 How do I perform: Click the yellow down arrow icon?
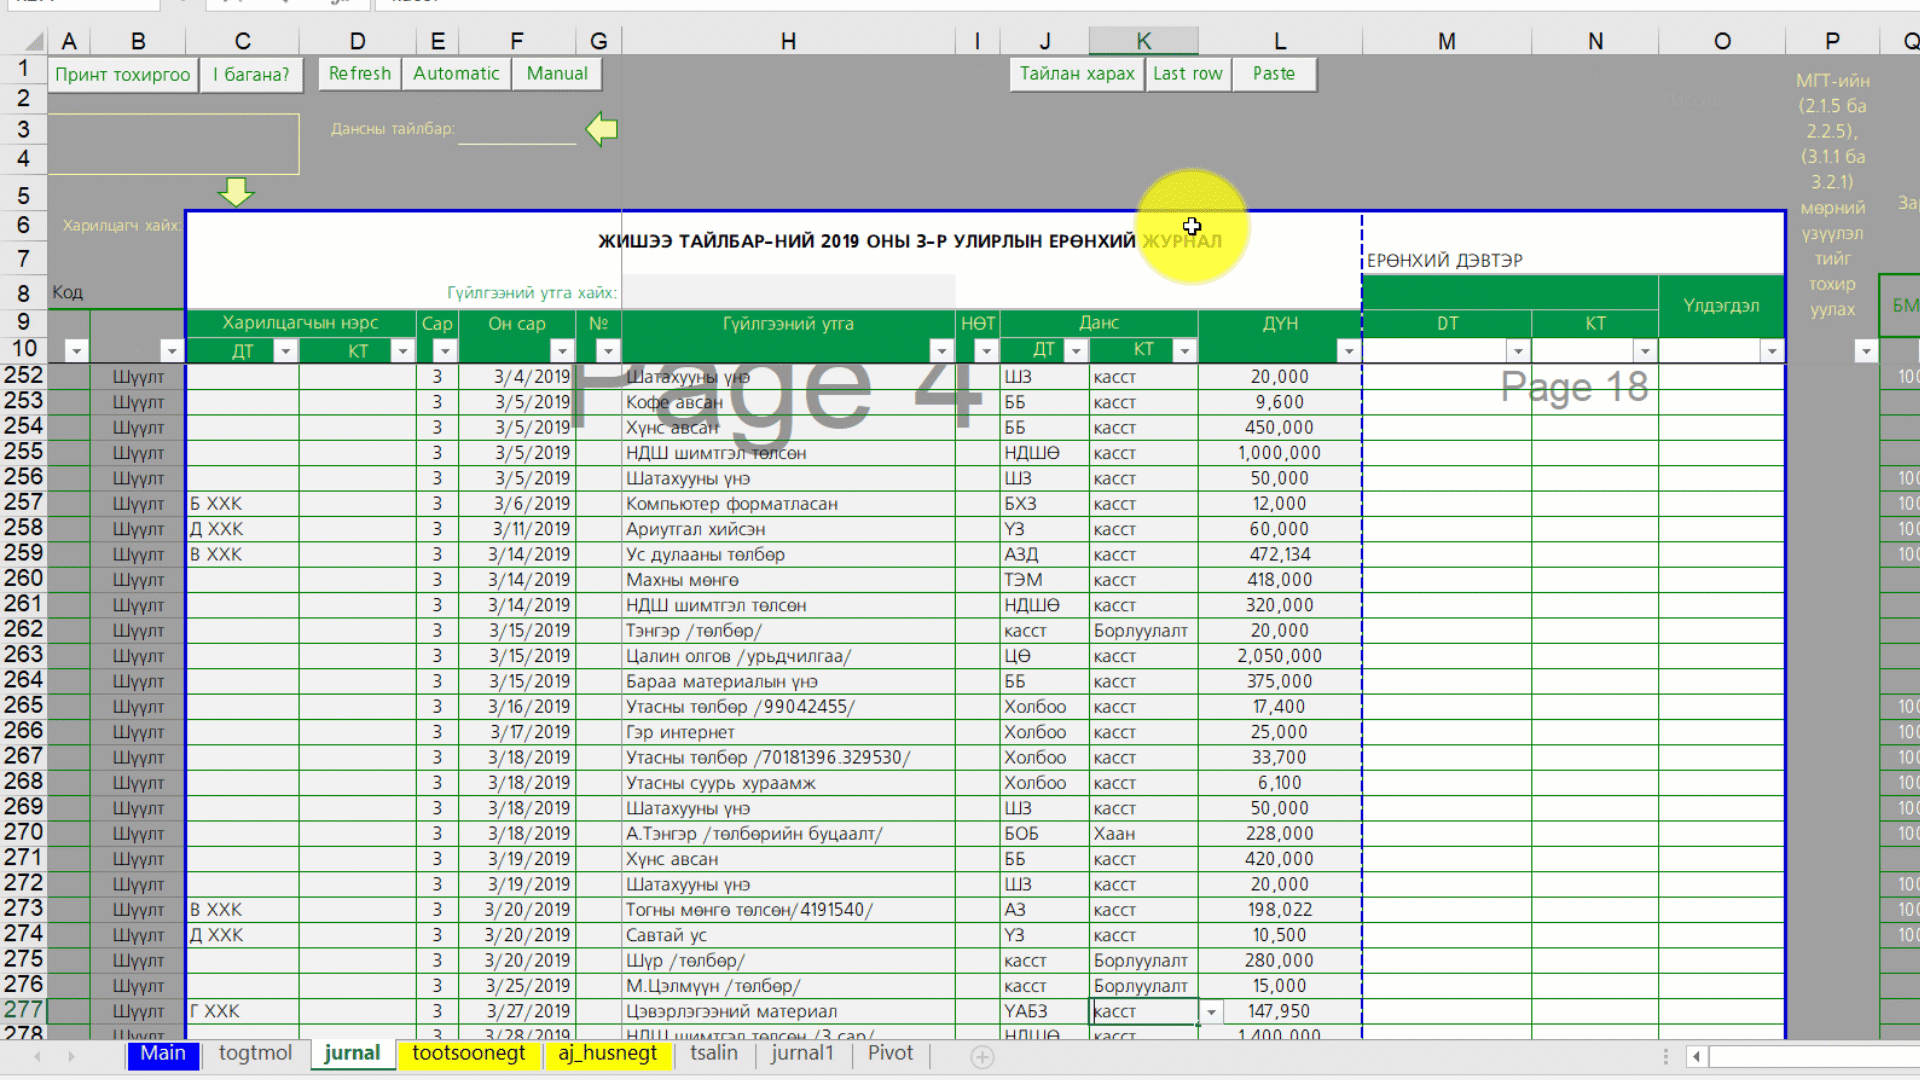pos(235,191)
